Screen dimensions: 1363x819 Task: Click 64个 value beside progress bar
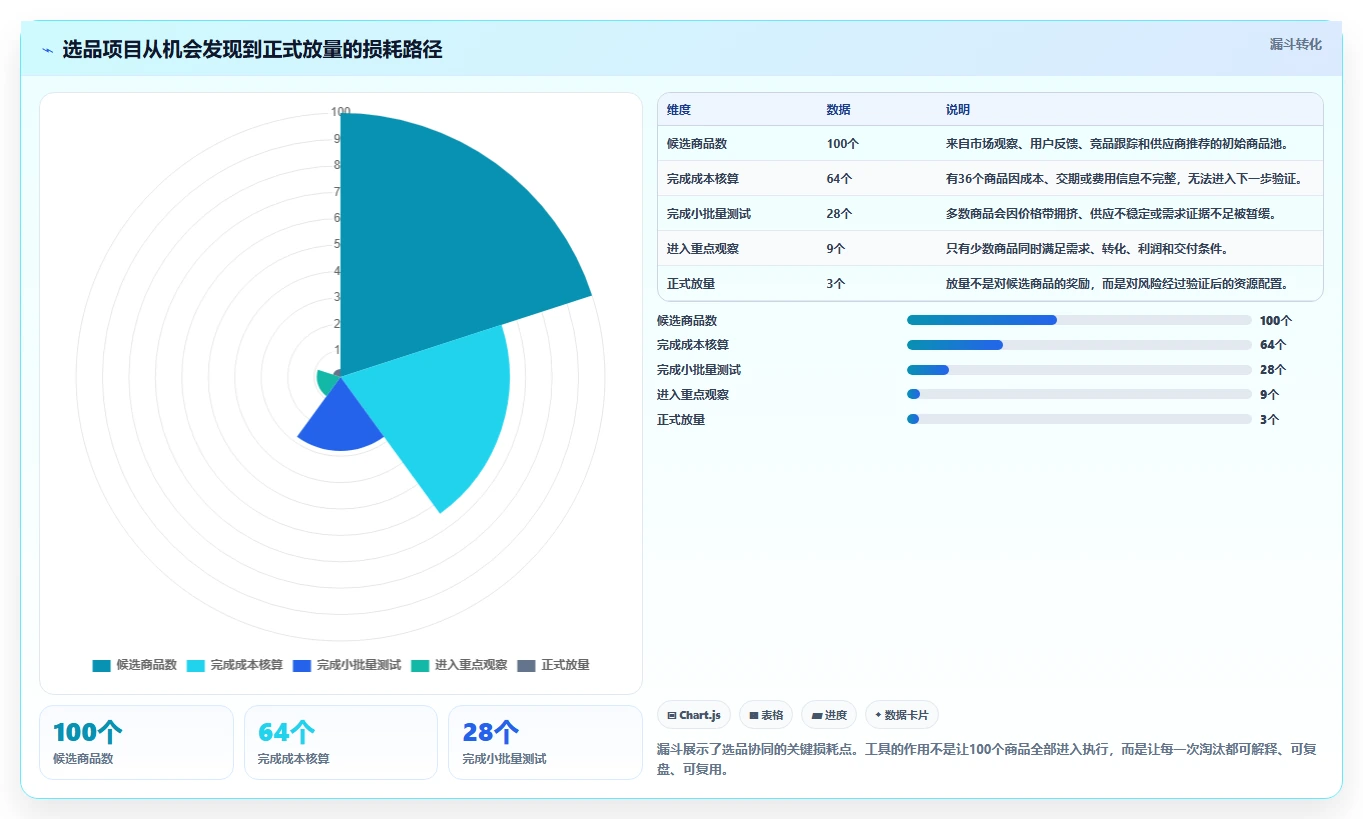[x=1273, y=345]
